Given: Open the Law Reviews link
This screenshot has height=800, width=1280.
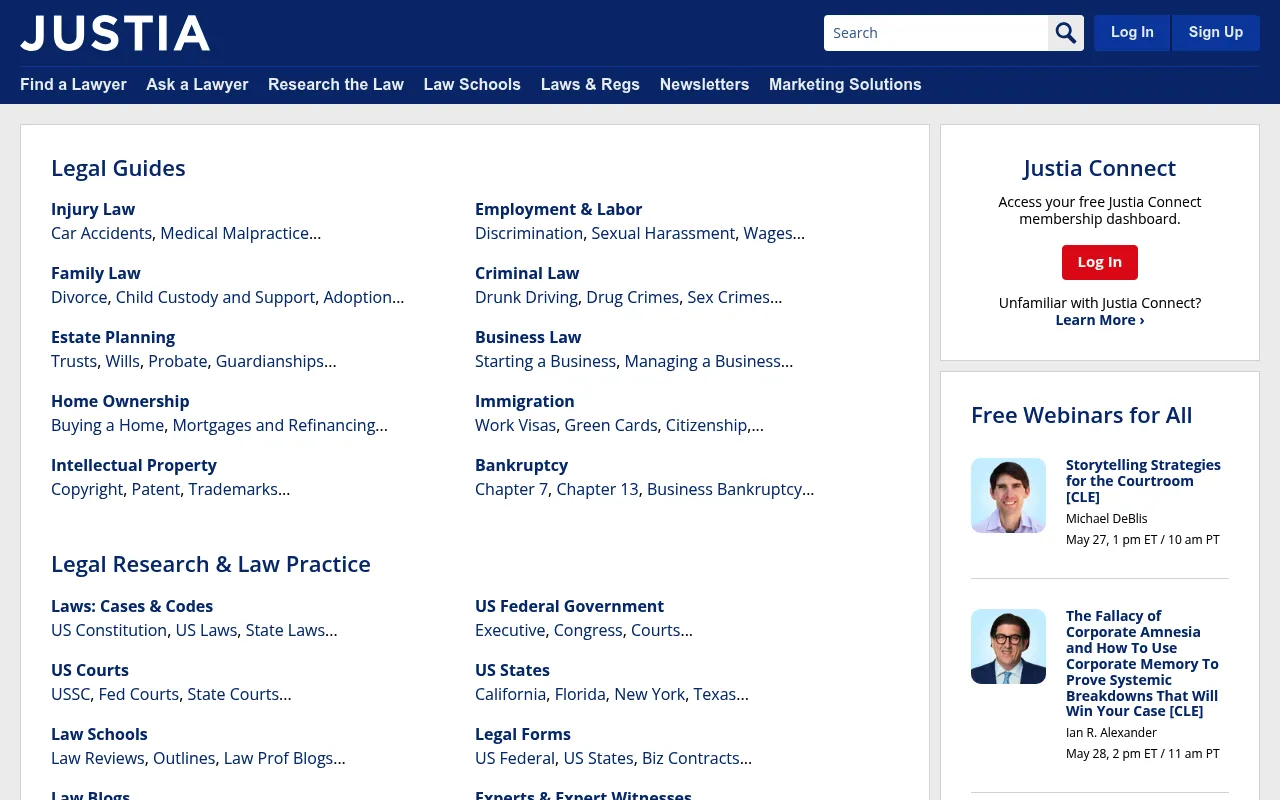Looking at the screenshot, I should [x=98, y=758].
